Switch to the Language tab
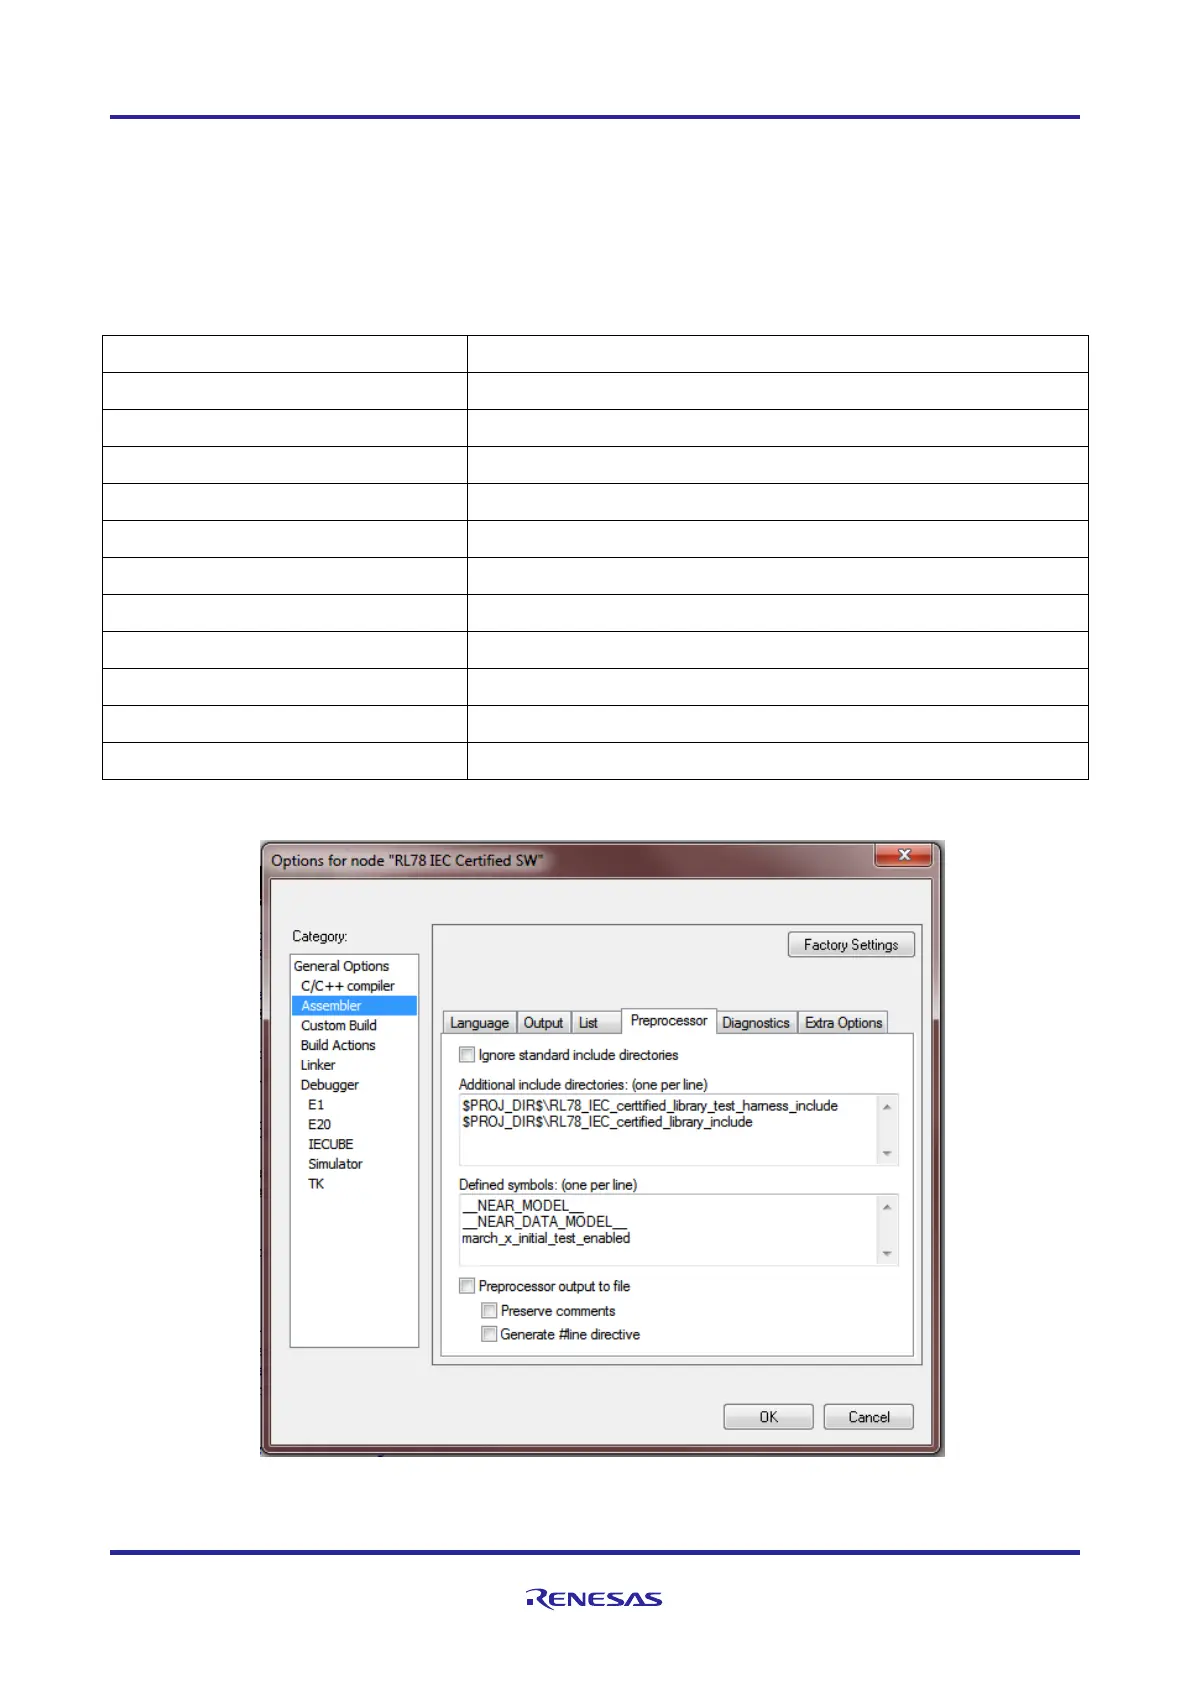The width and height of the screenshot is (1190, 1684). [x=479, y=1023]
